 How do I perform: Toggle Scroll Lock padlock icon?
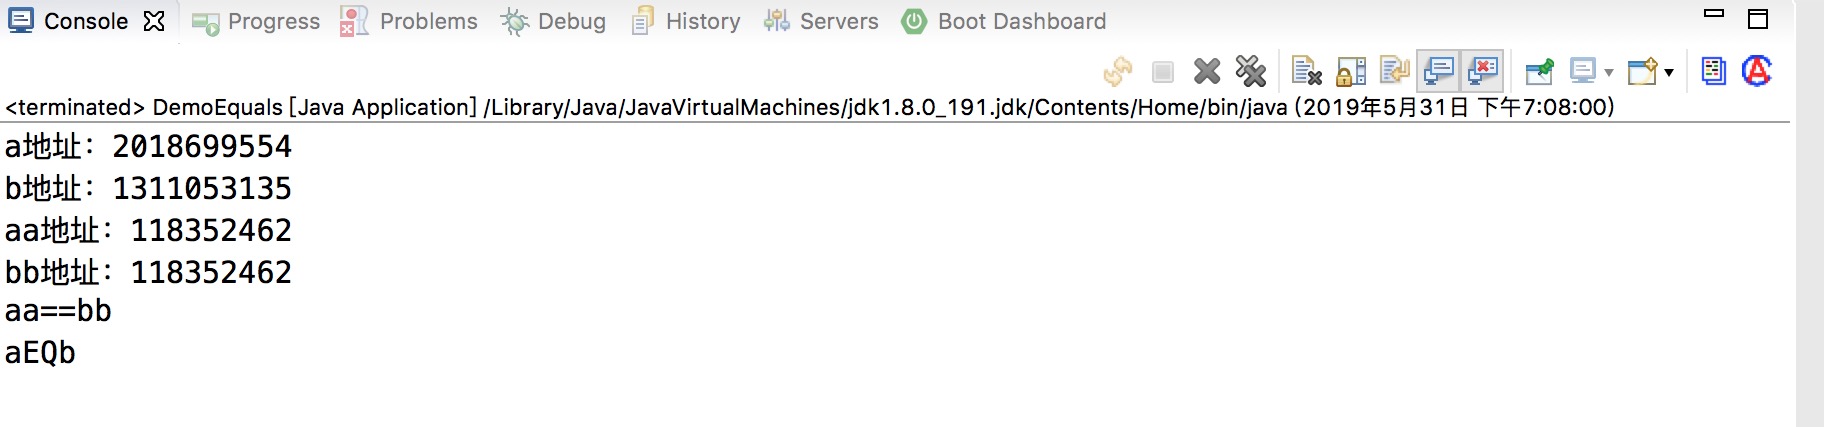[1350, 71]
